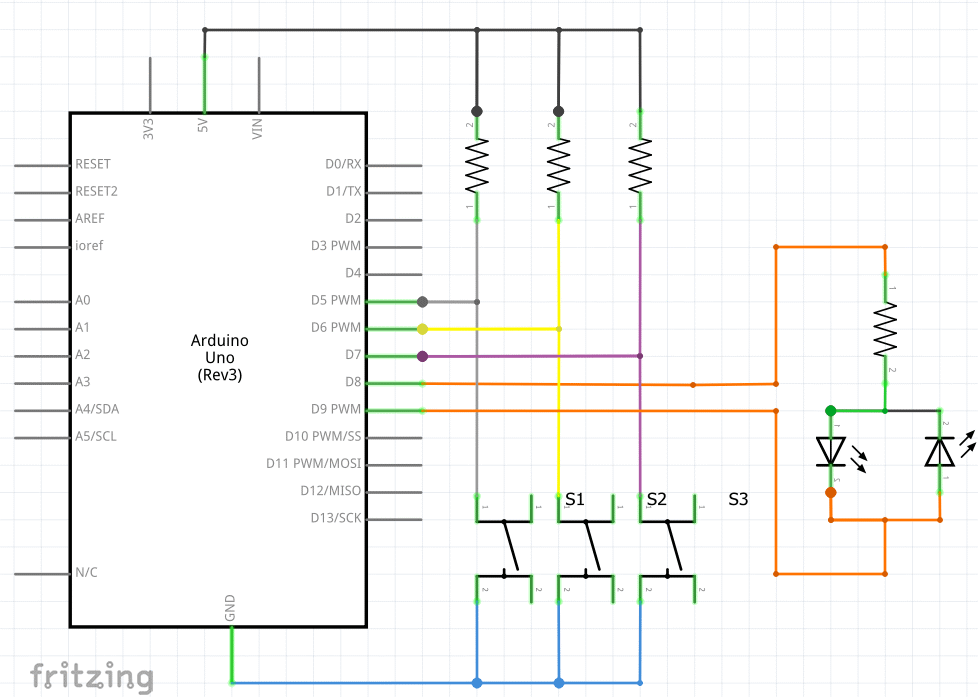
Task: Click the D8 pin label
Action: (354, 381)
